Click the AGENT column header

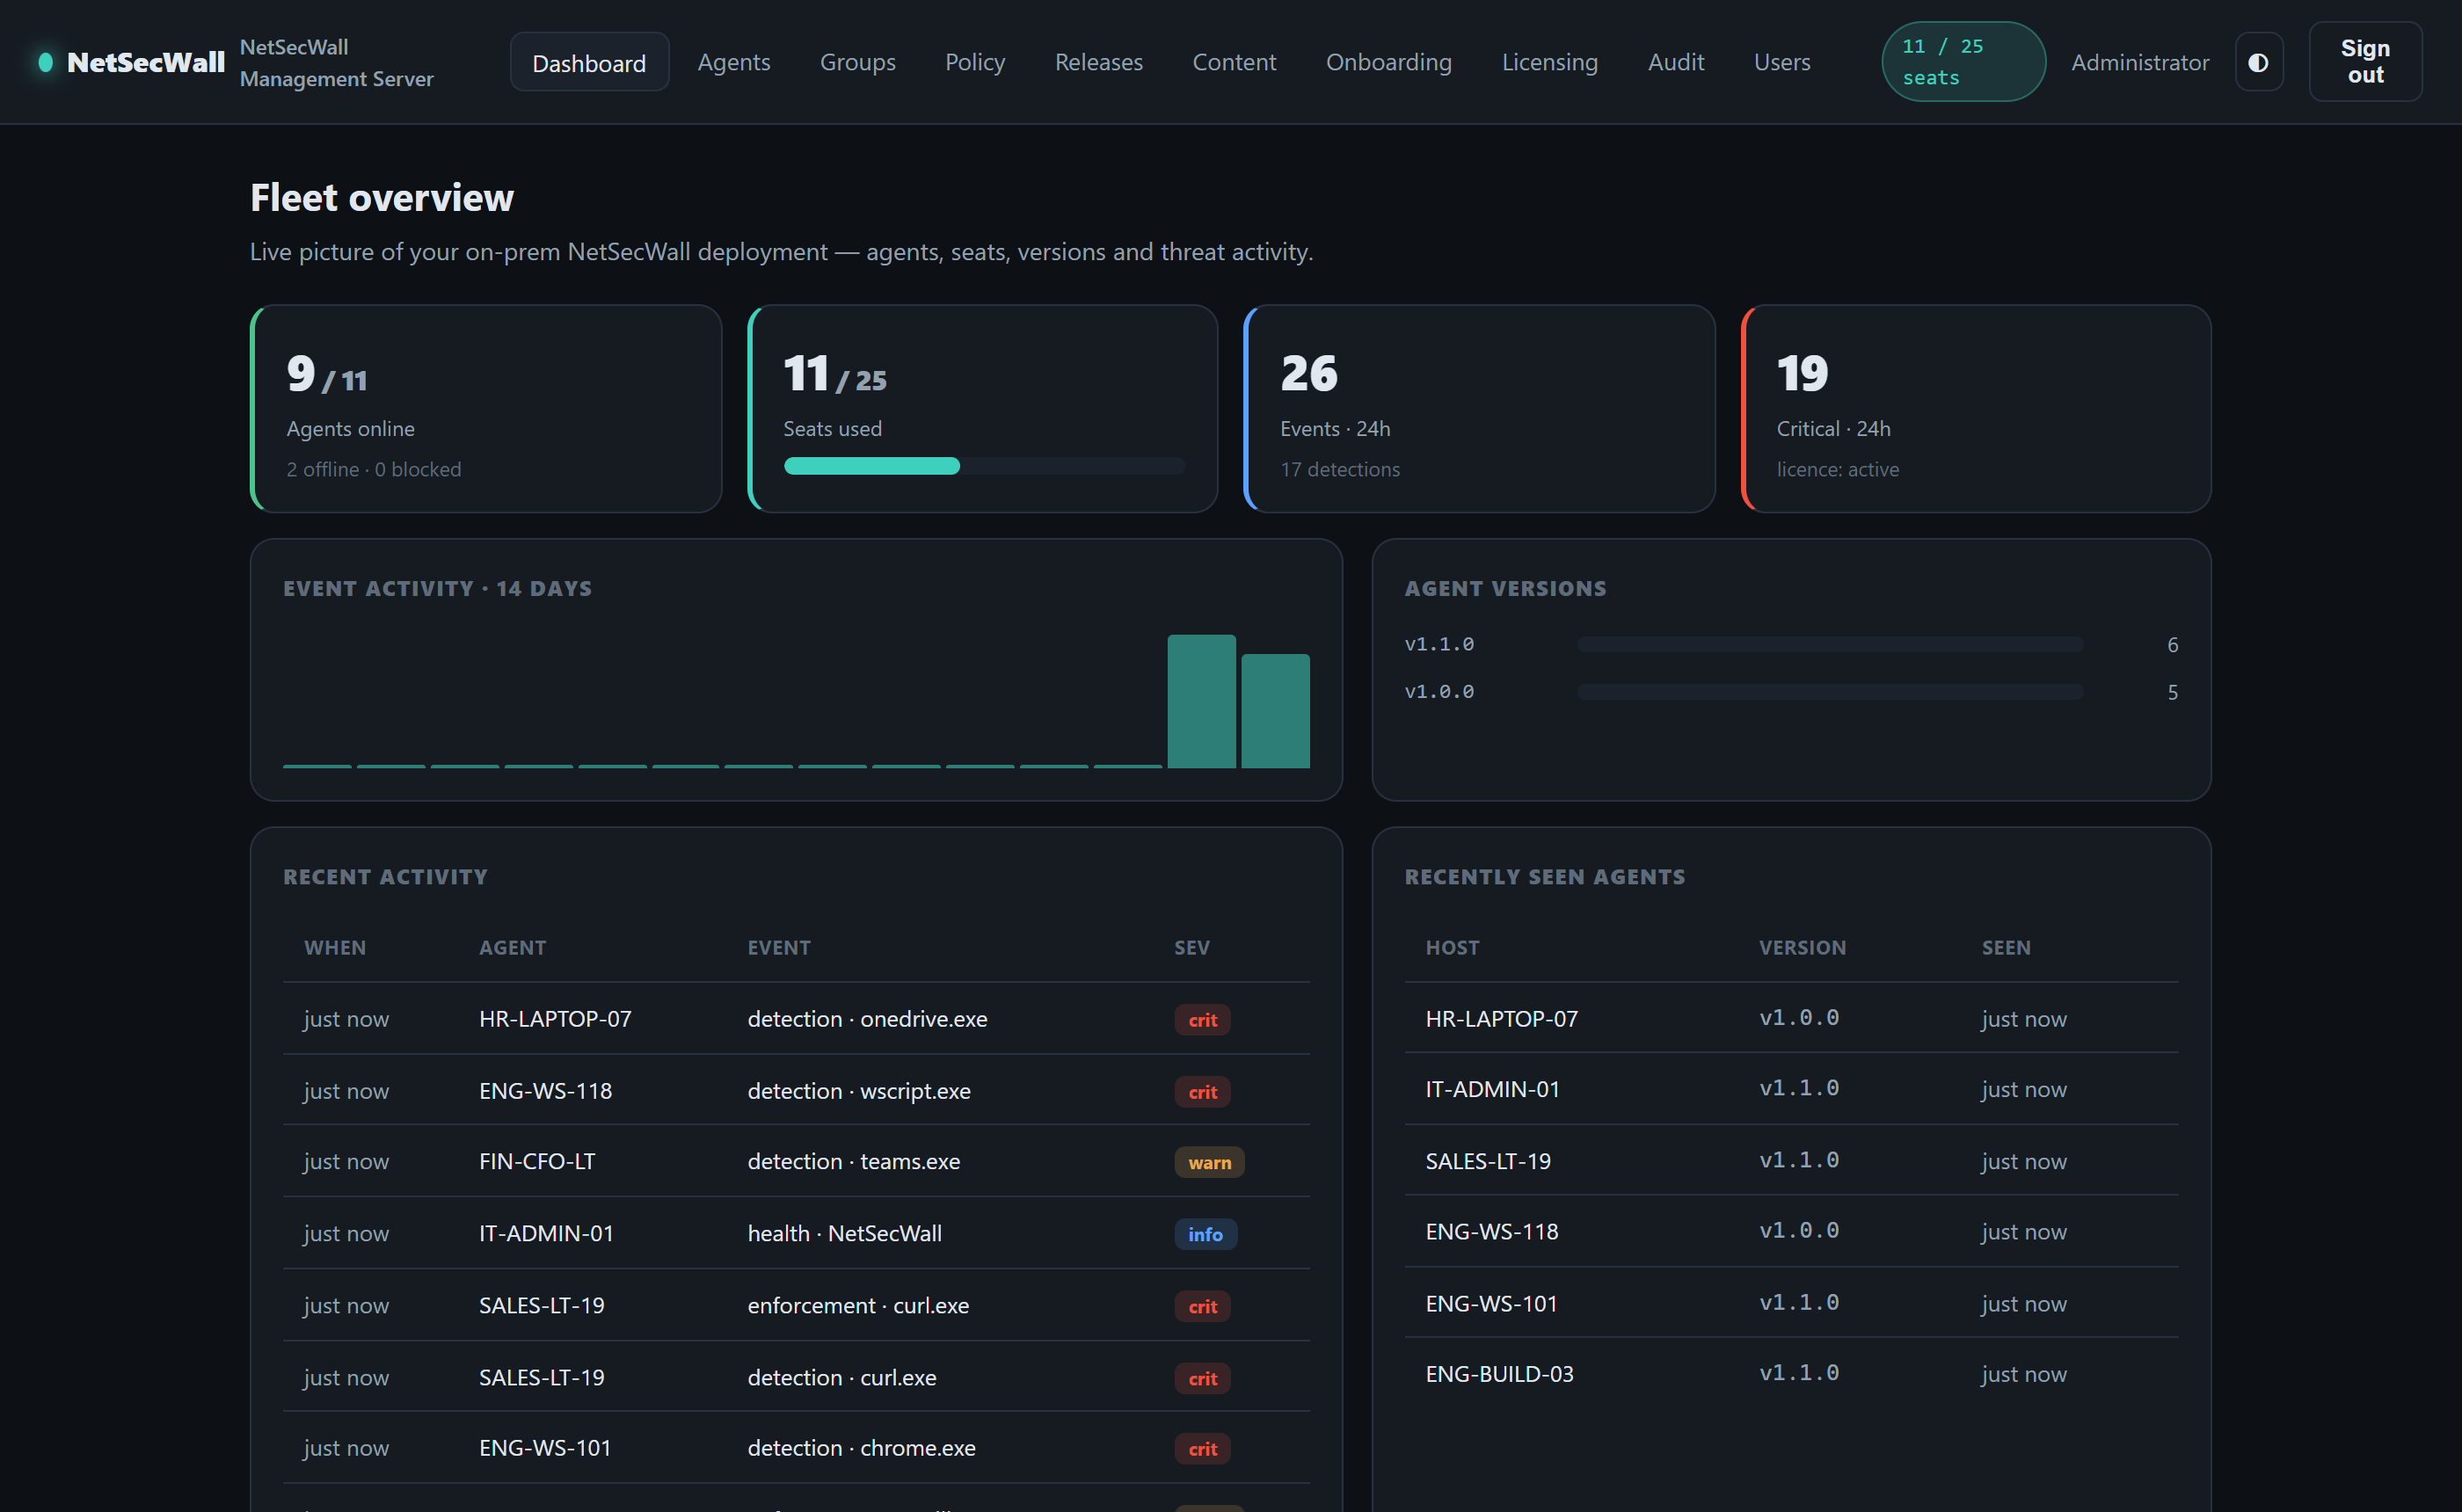[x=513, y=947]
